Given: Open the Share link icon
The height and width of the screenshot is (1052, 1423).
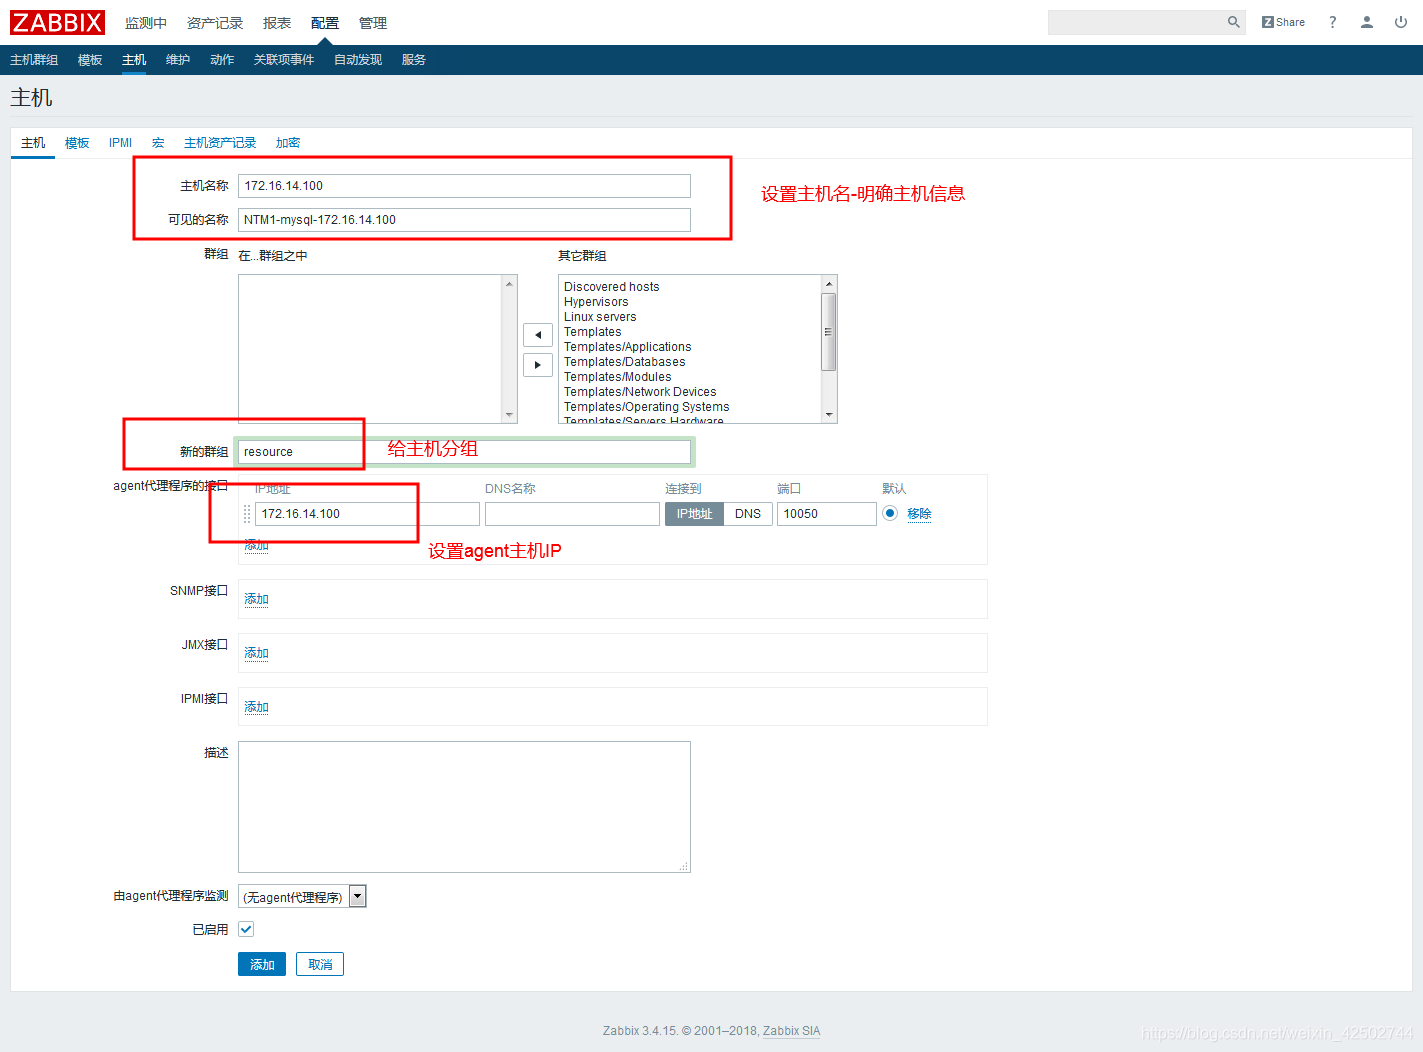Looking at the screenshot, I should [1283, 22].
